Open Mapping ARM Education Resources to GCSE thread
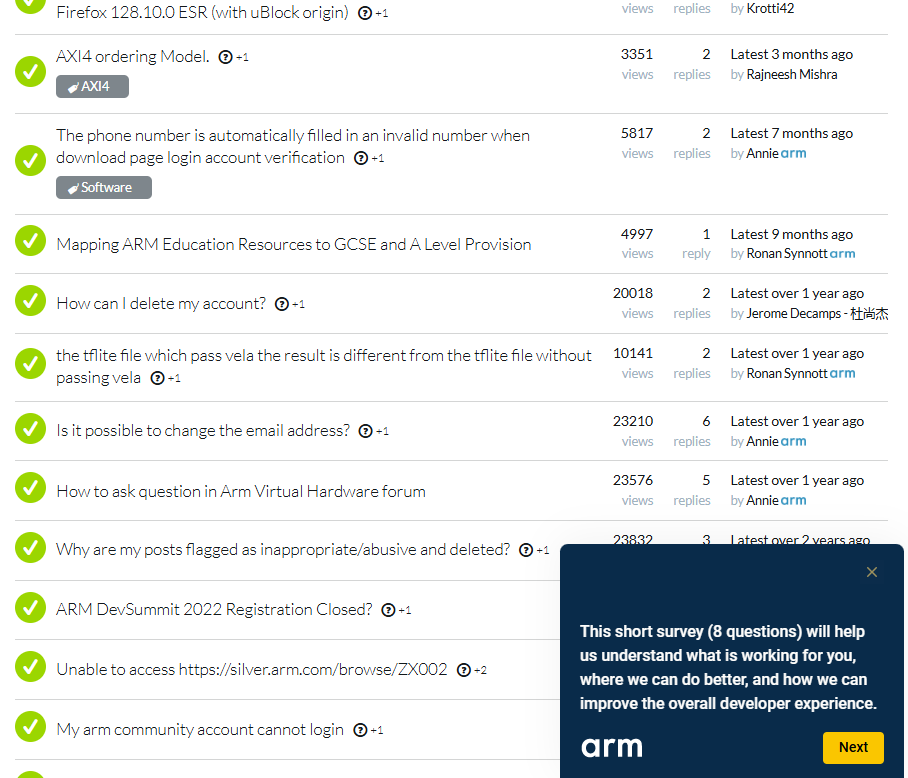Screen dimensions: 908x778 [x=294, y=244]
